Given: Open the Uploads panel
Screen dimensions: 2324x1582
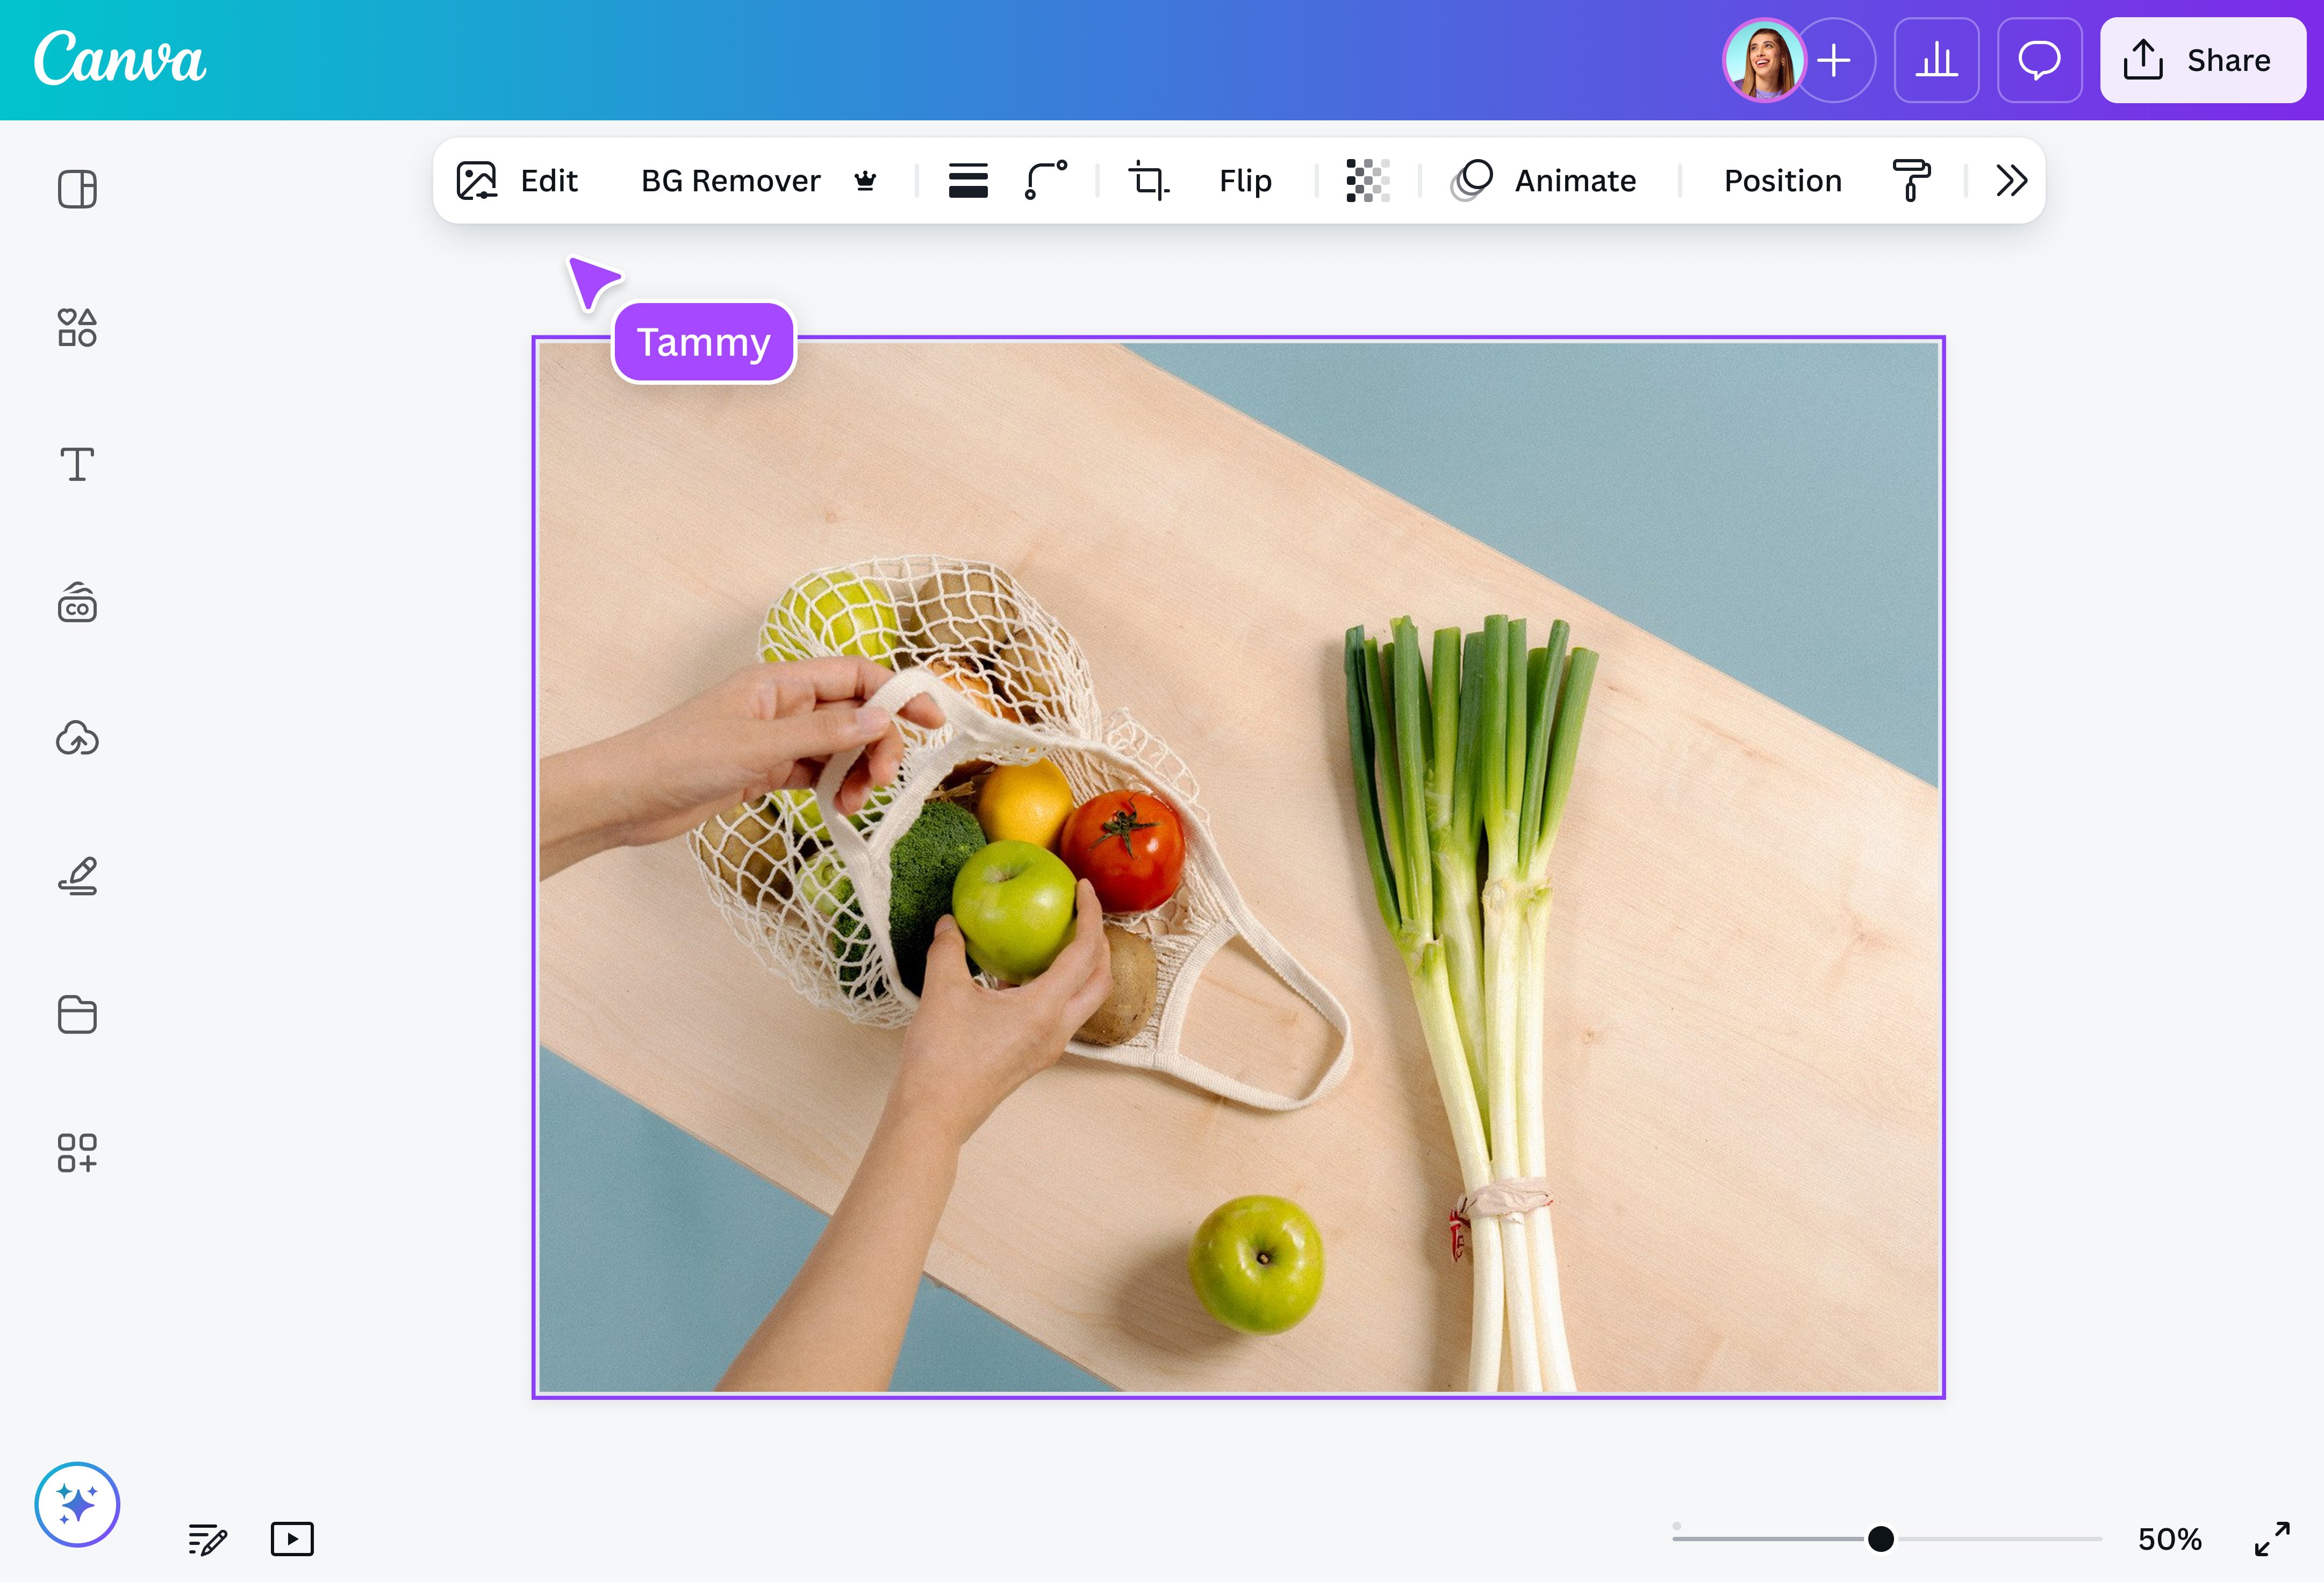Looking at the screenshot, I should point(77,739).
